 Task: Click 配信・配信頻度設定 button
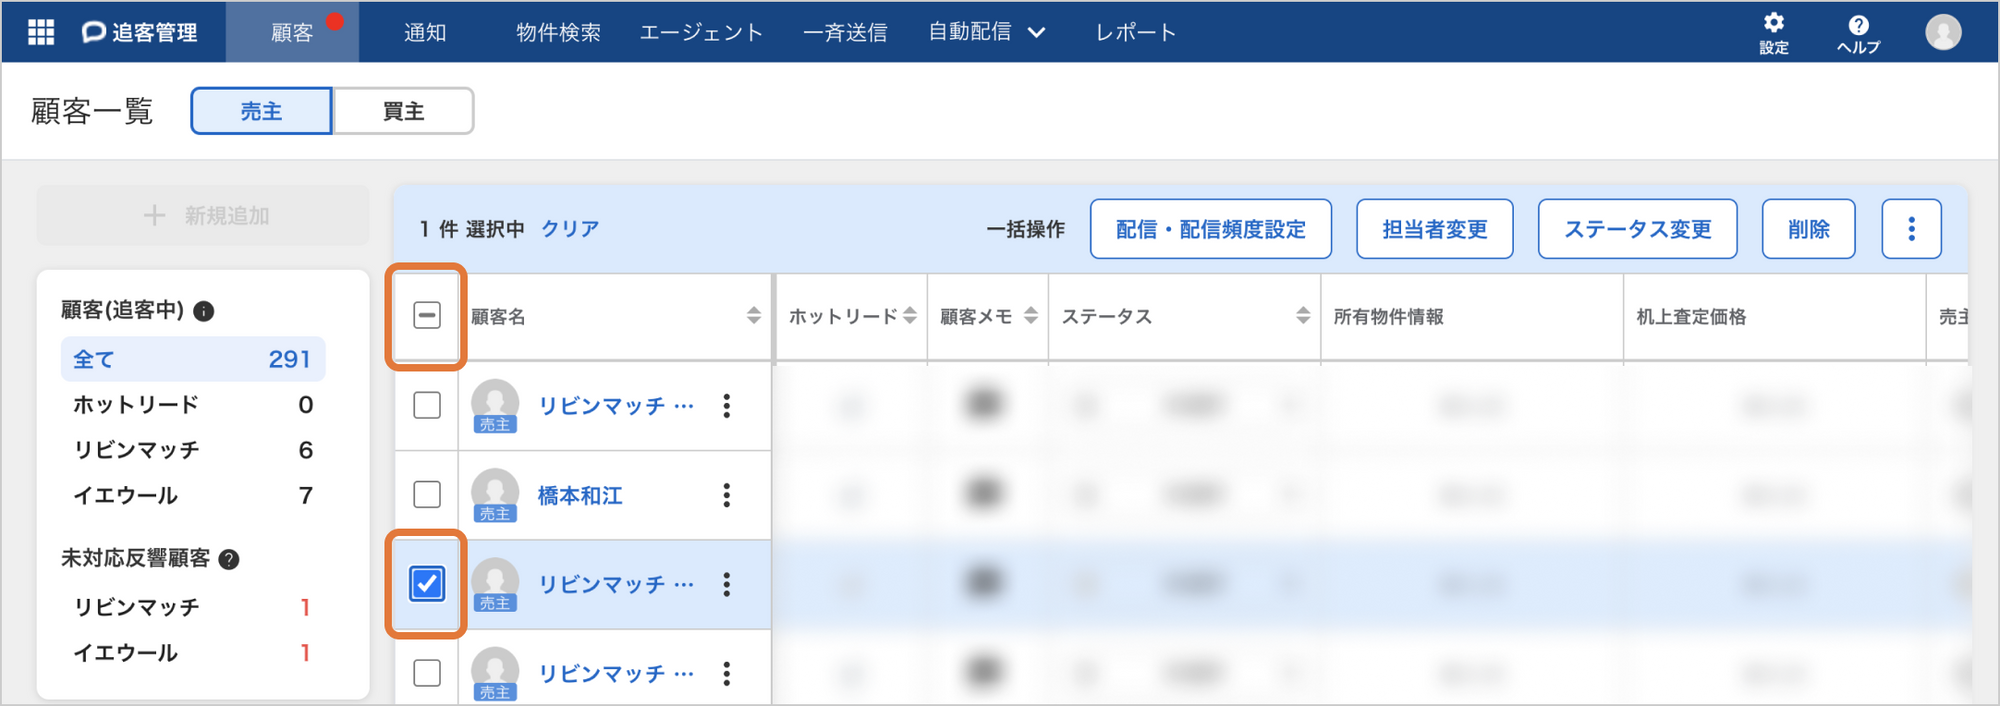point(1210,229)
